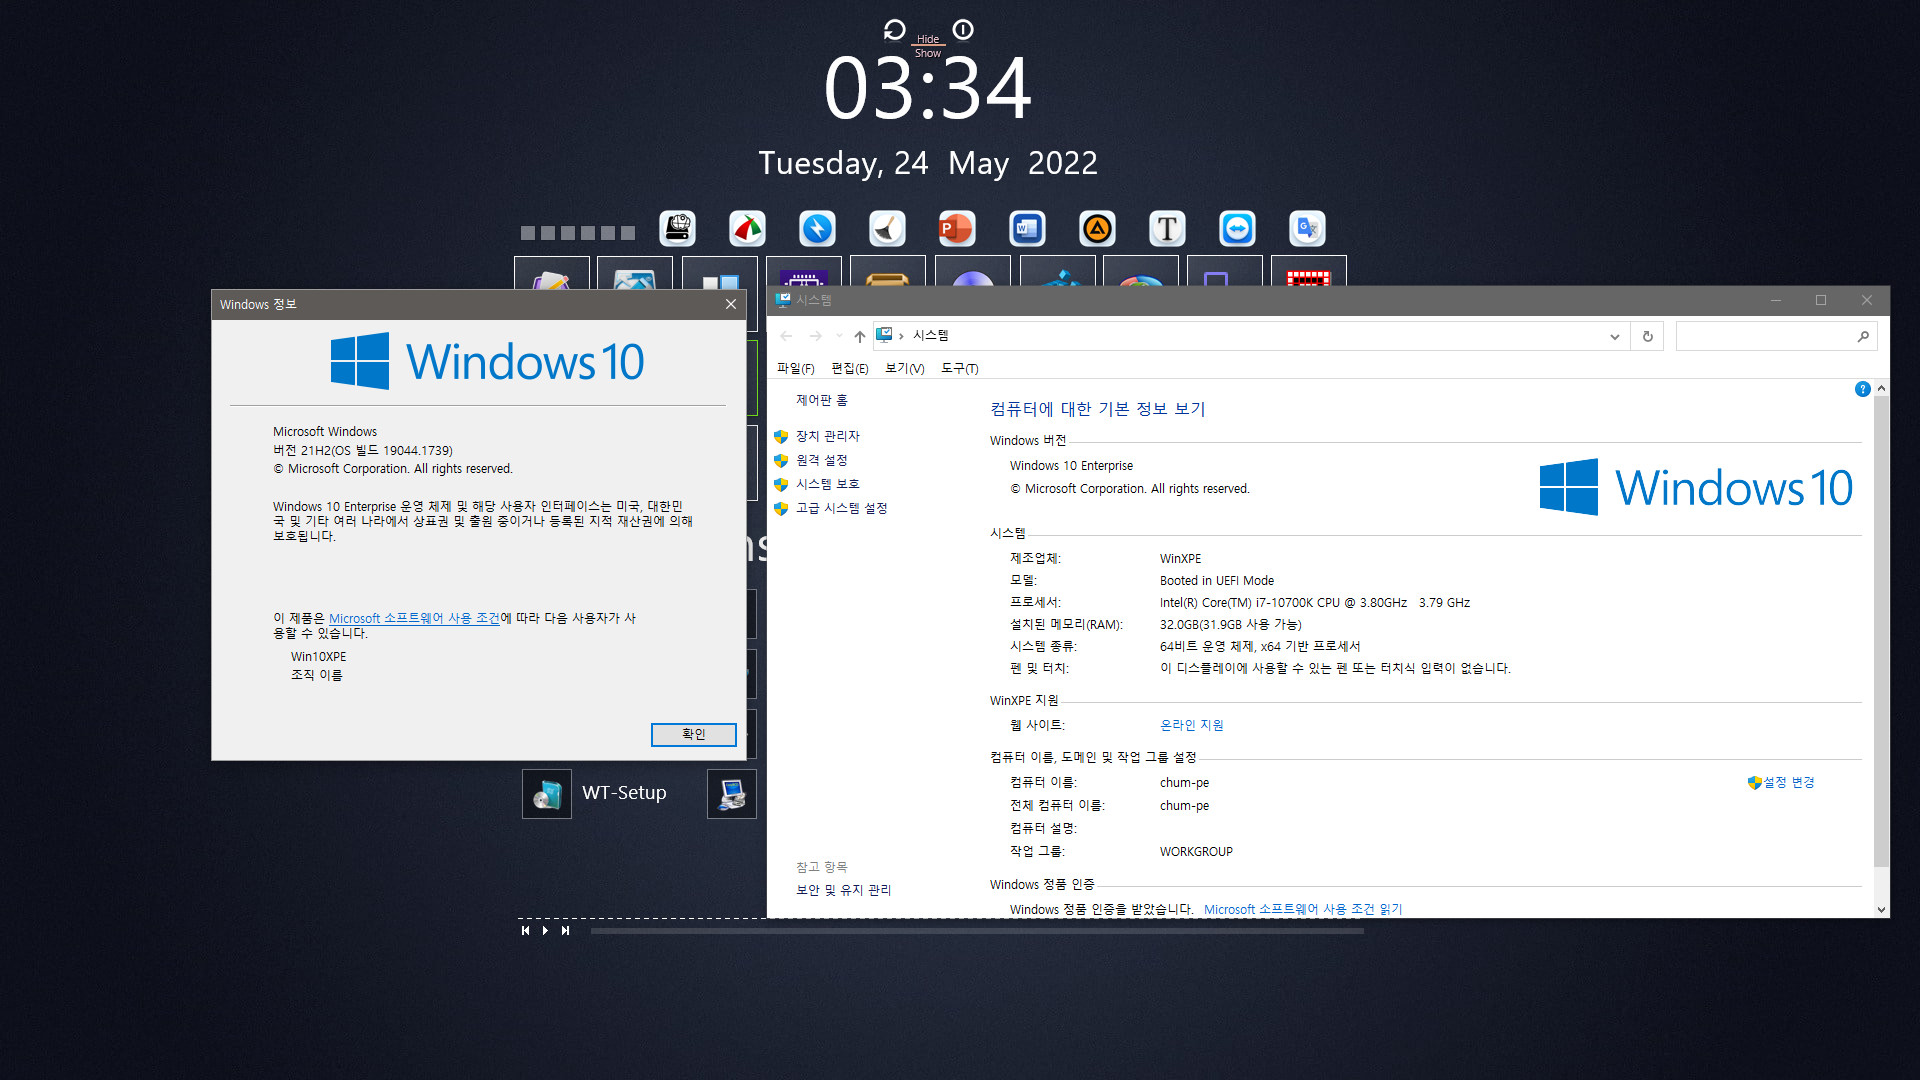Screen dimensions: 1920x1080
Task: Click the computer icon in the address bar
Action: (x=884, y=335)
